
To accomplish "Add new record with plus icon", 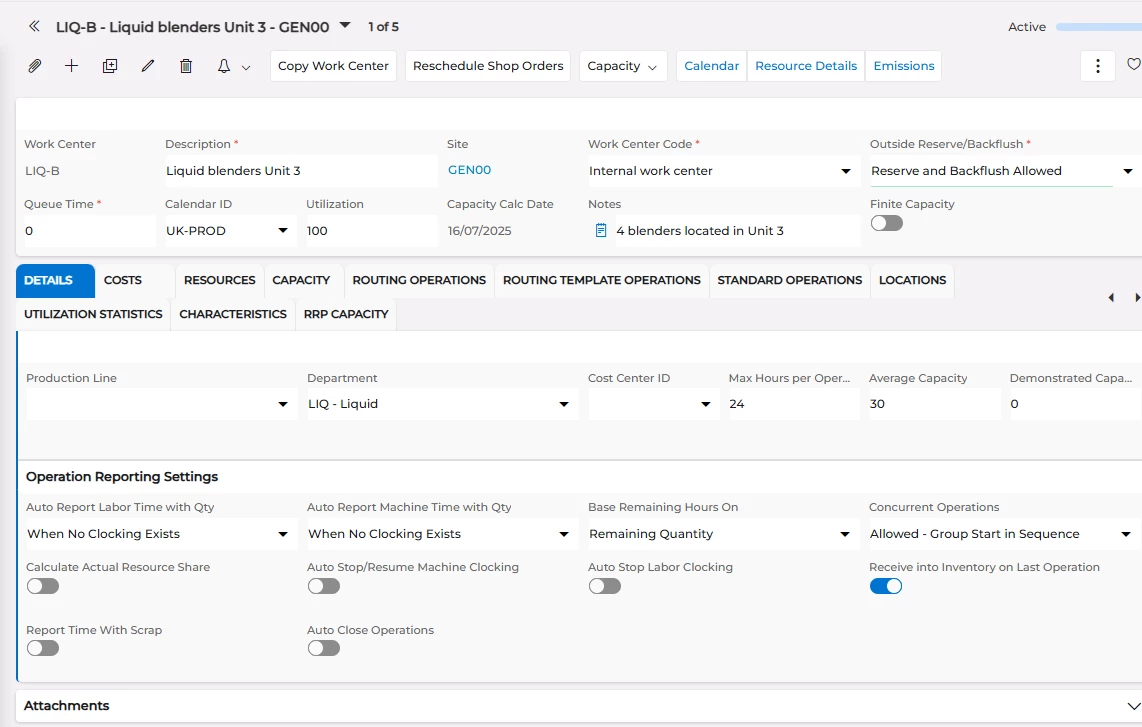I will click(71, 66).
